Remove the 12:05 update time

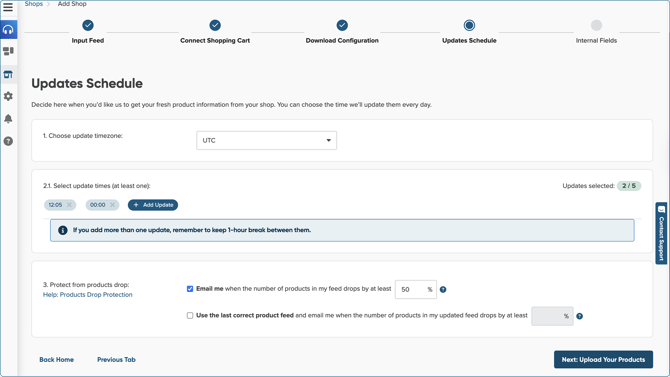[69, 205]
